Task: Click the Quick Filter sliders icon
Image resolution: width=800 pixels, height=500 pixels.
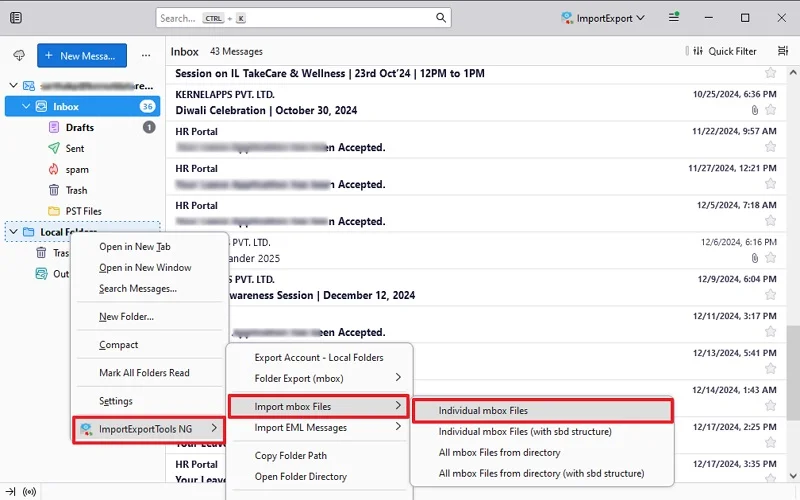Action: [x=698, y=51]
